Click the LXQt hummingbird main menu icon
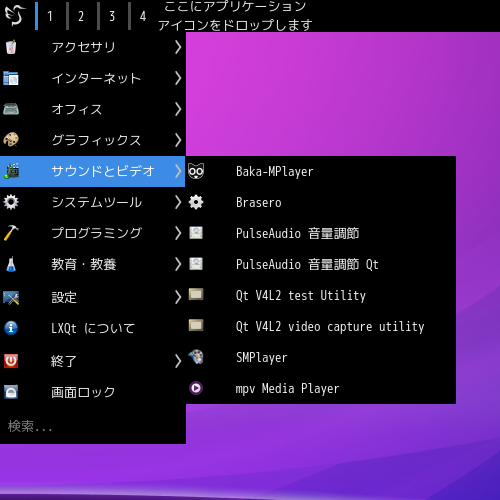 pyautogui.click(x=15, y=15)
